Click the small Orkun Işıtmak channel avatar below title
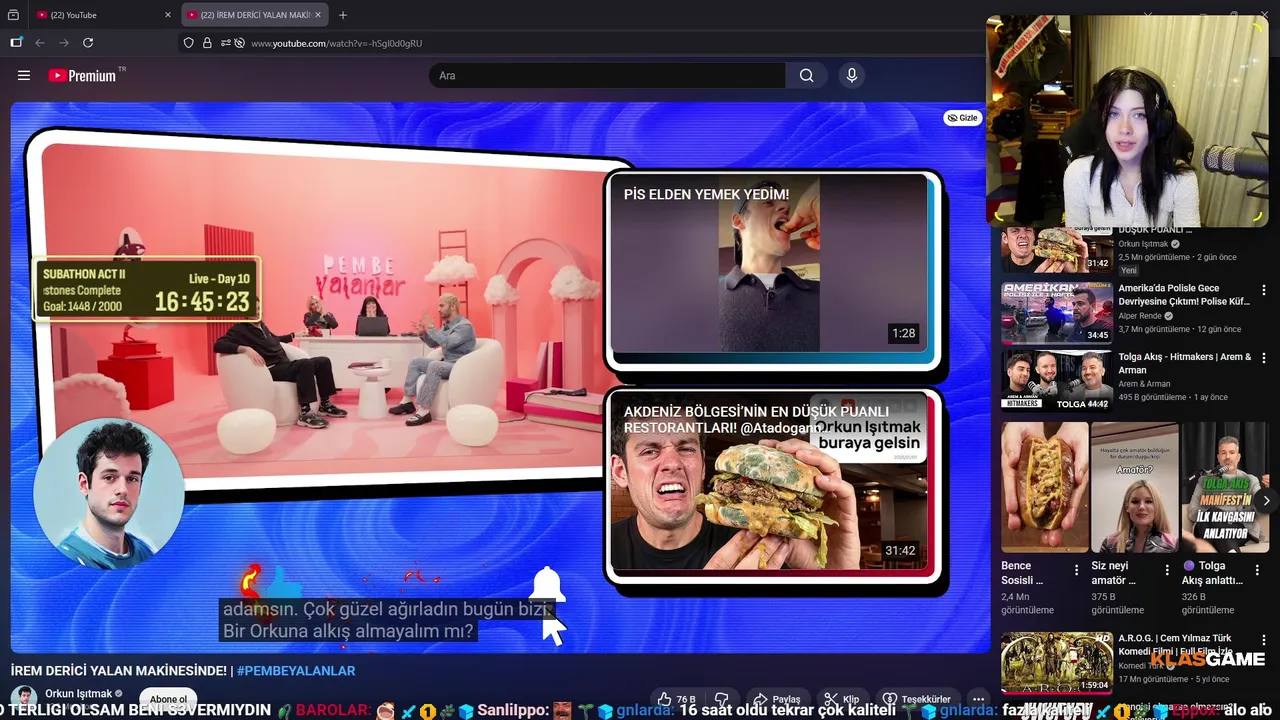 point(24,698)
